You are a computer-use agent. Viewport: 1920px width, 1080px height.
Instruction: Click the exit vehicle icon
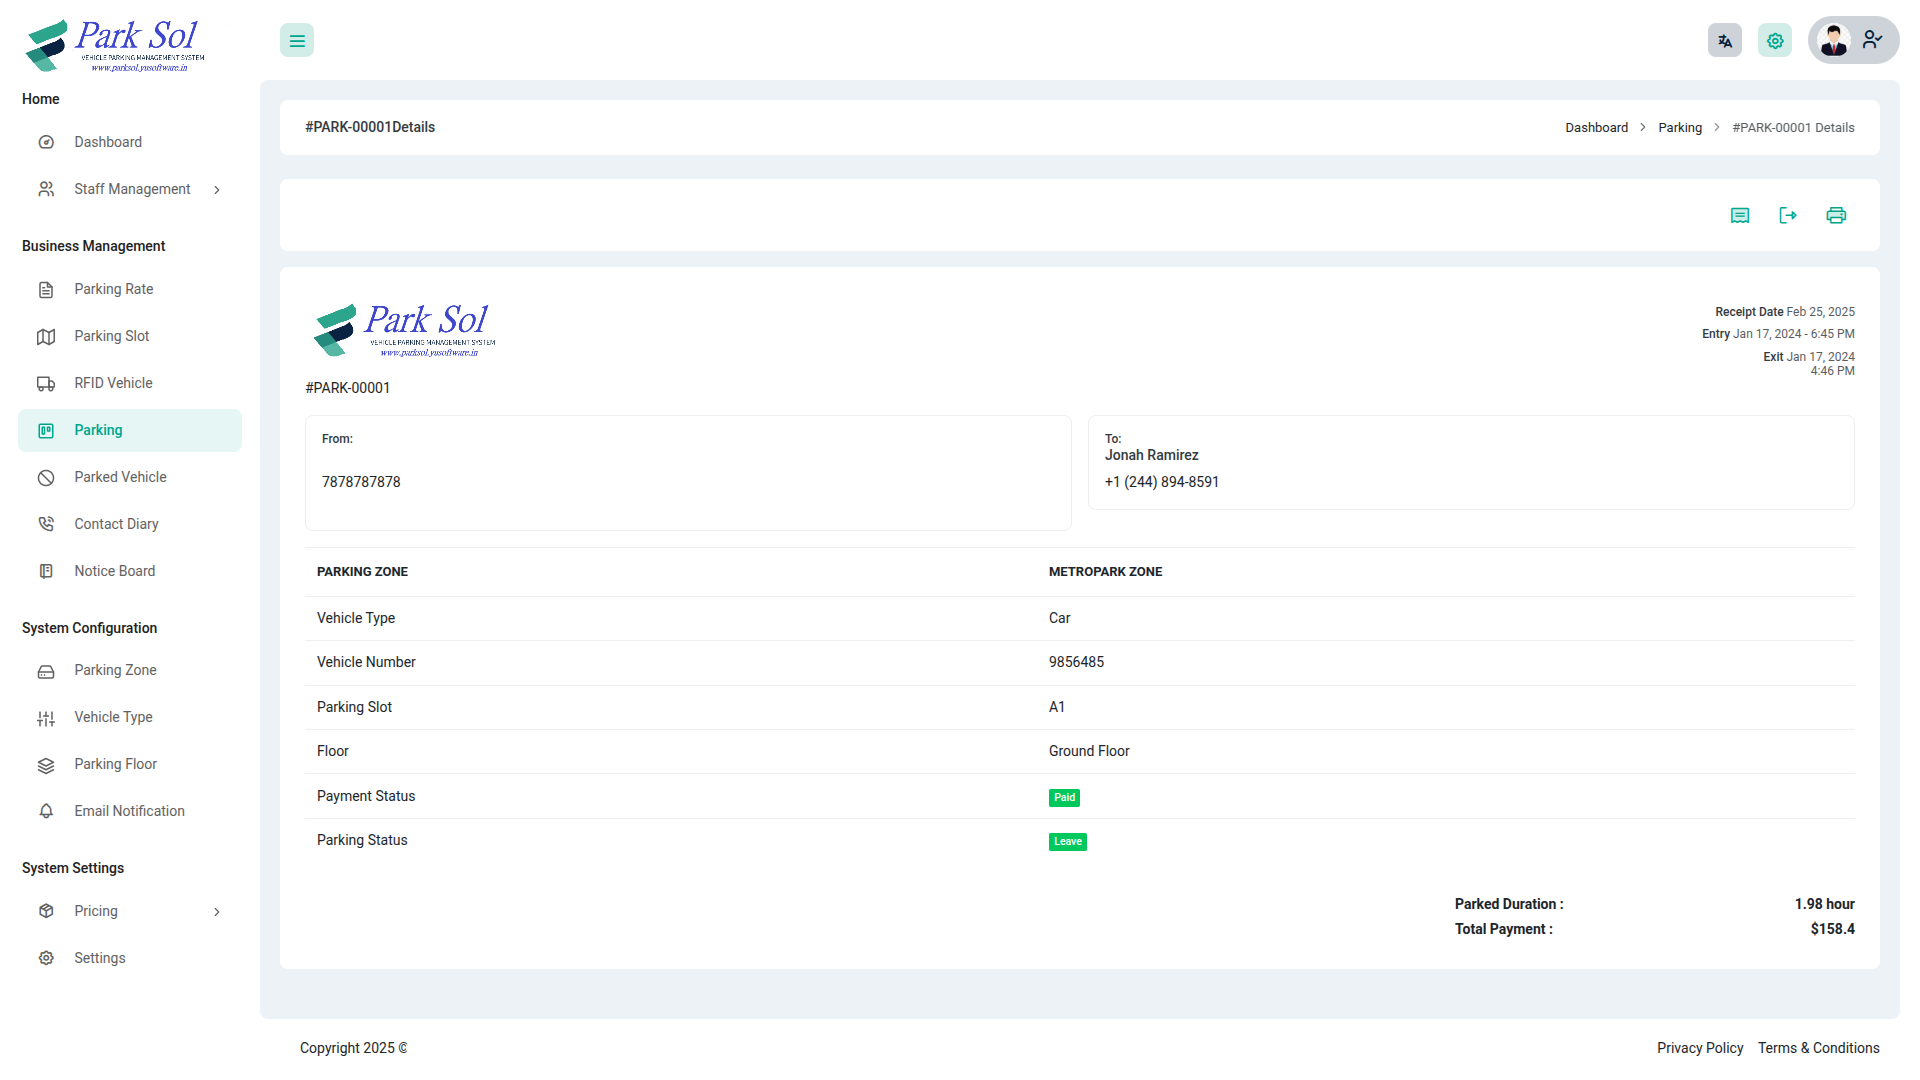coord(1788,216)
